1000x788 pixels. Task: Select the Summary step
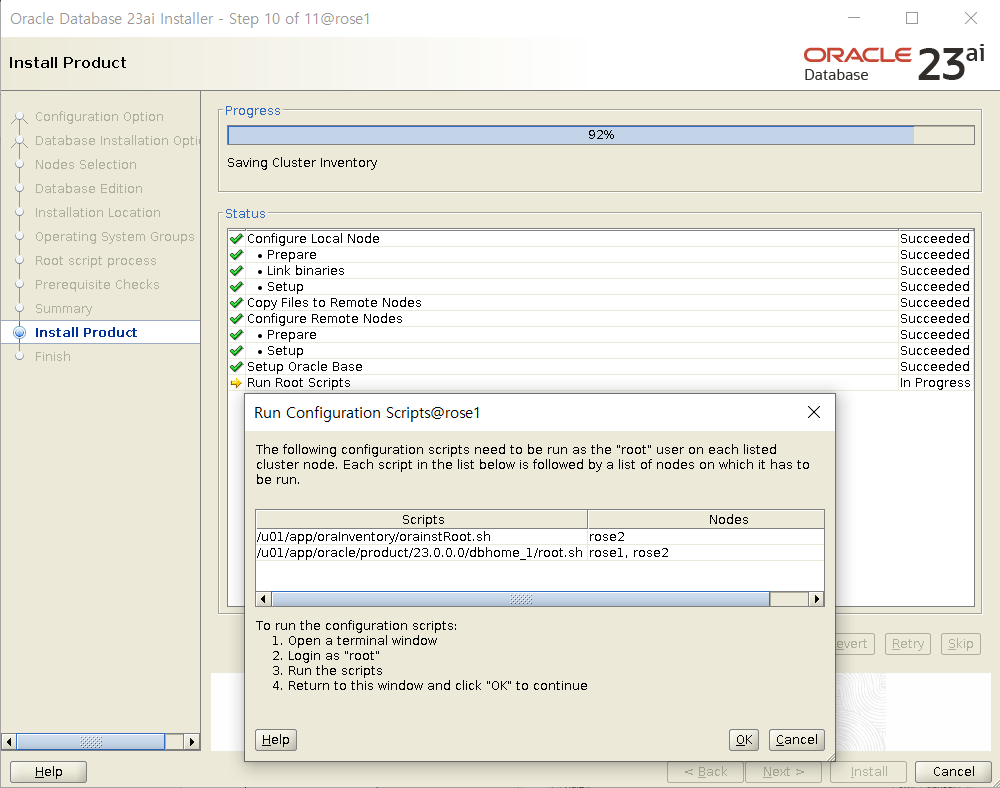pyautogui.click(x=63, y=309)
